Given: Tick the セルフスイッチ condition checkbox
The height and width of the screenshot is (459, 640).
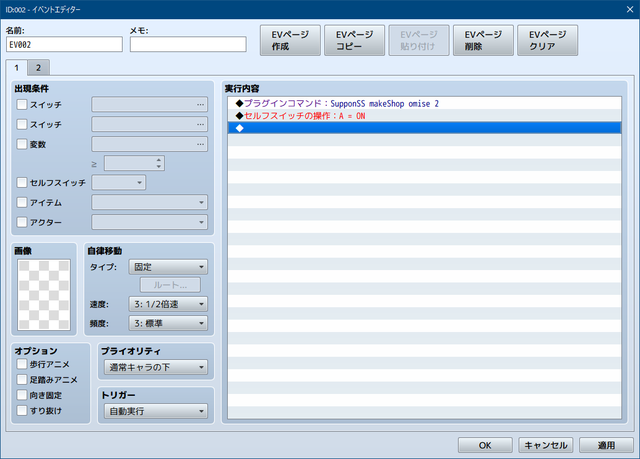Looking at the screenshot, I should [22, 182].
